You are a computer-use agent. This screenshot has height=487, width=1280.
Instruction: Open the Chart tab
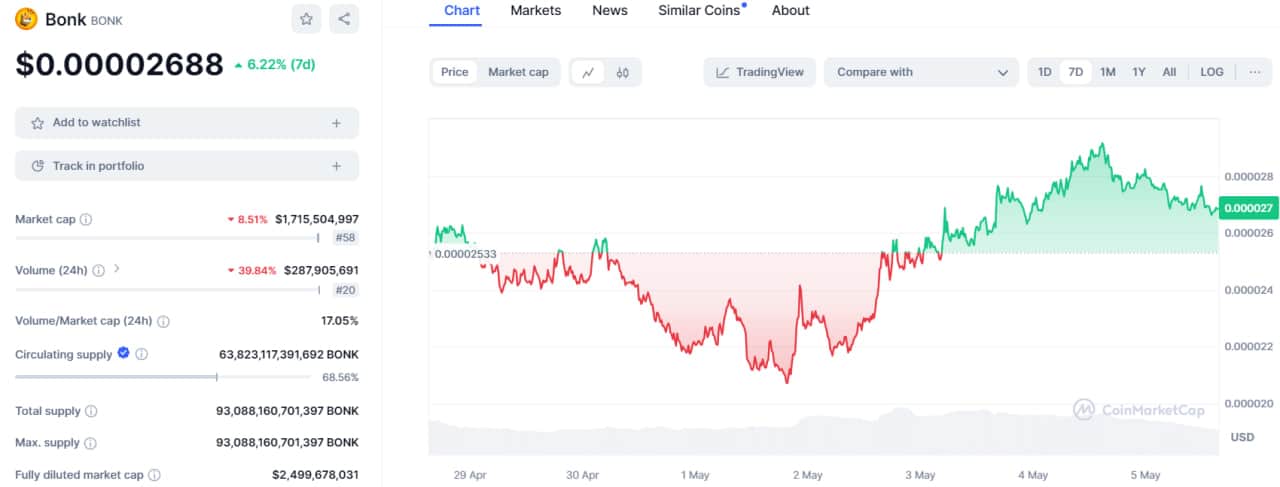coord(462,11)
